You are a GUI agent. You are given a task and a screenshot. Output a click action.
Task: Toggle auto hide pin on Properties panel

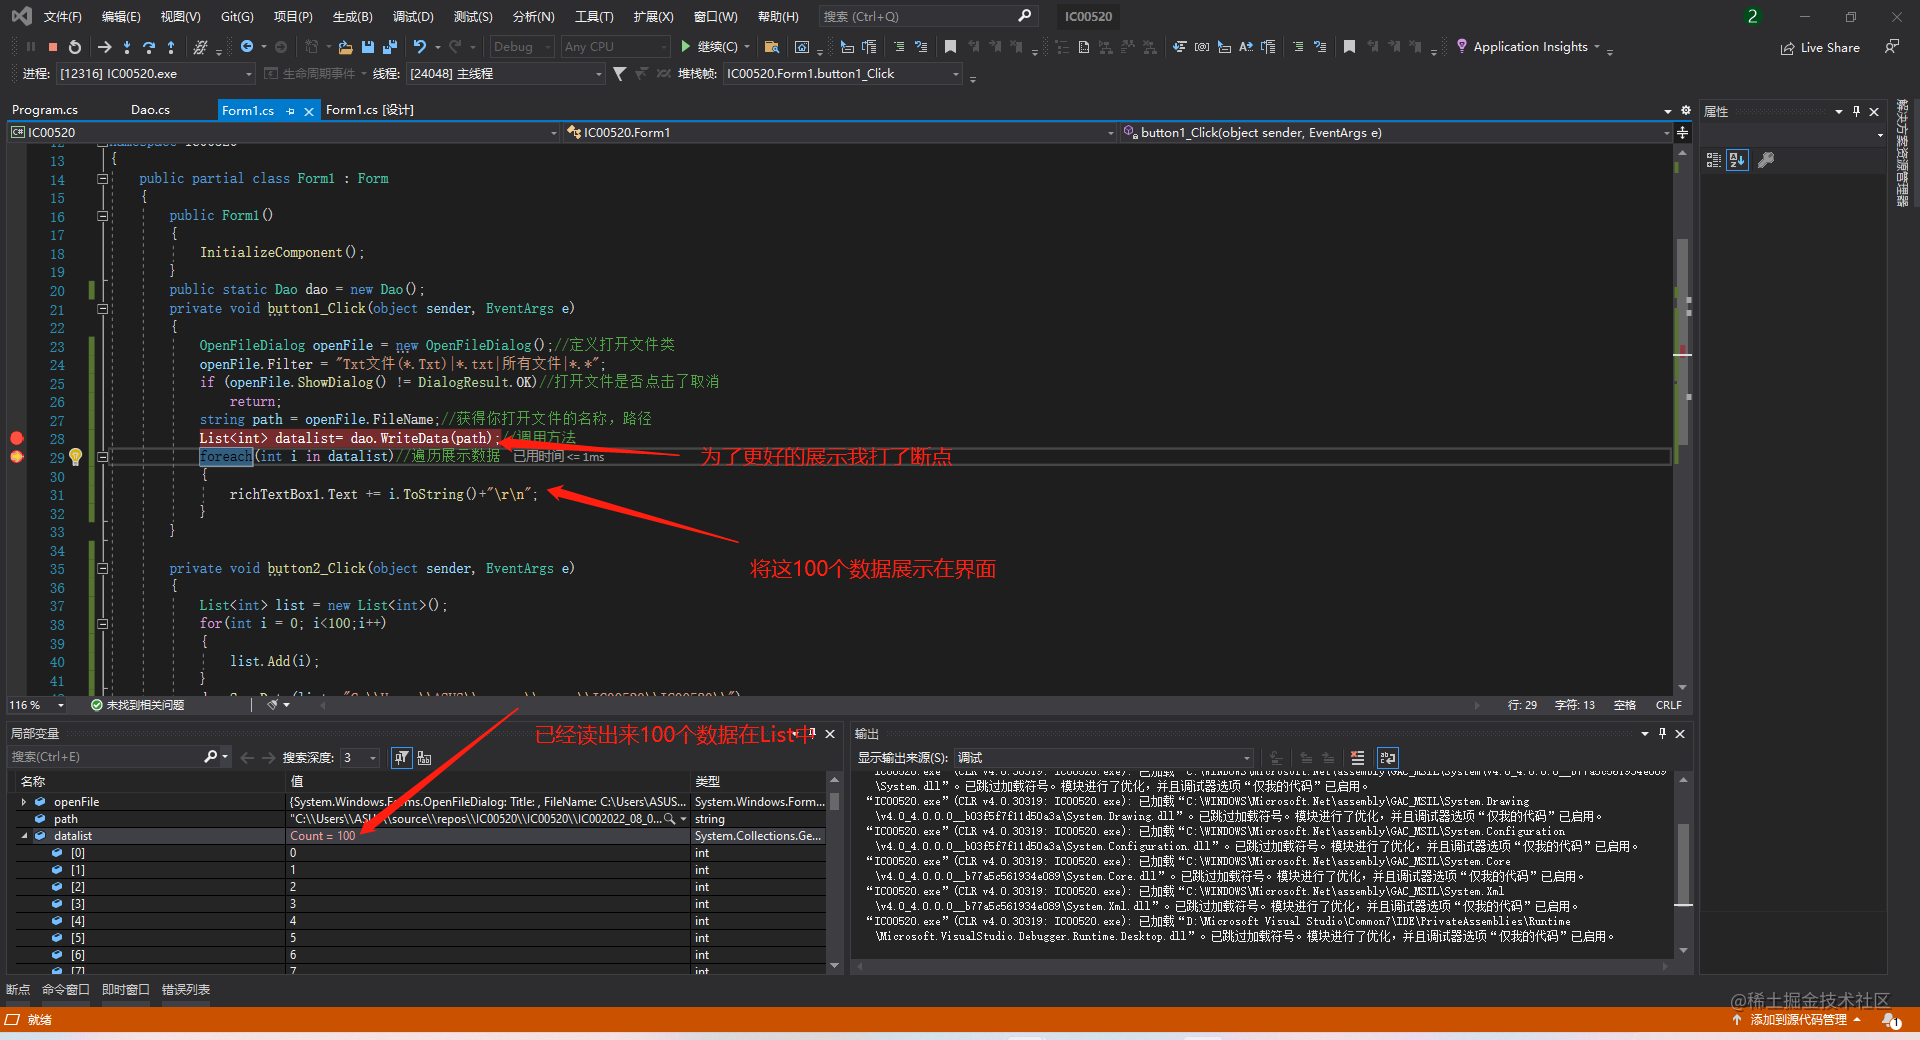click(x=1856, y=111)
